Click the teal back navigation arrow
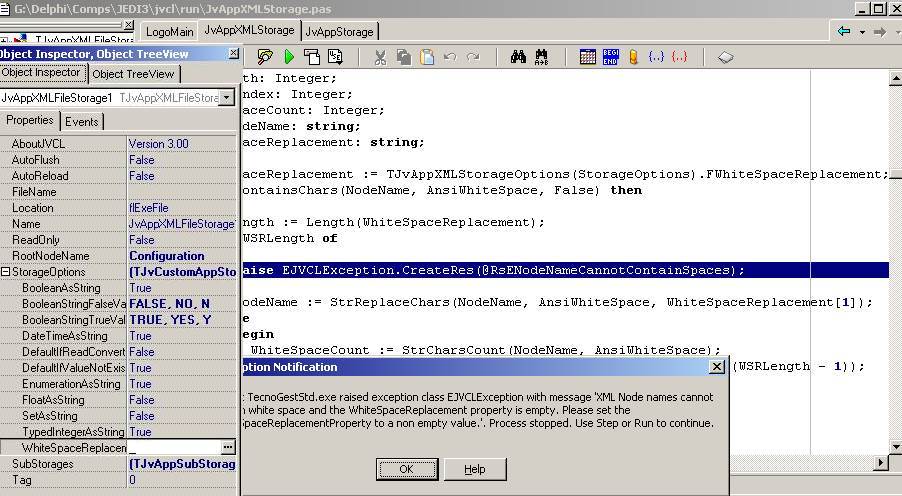 pyautogui.click(x=844, y=31)
